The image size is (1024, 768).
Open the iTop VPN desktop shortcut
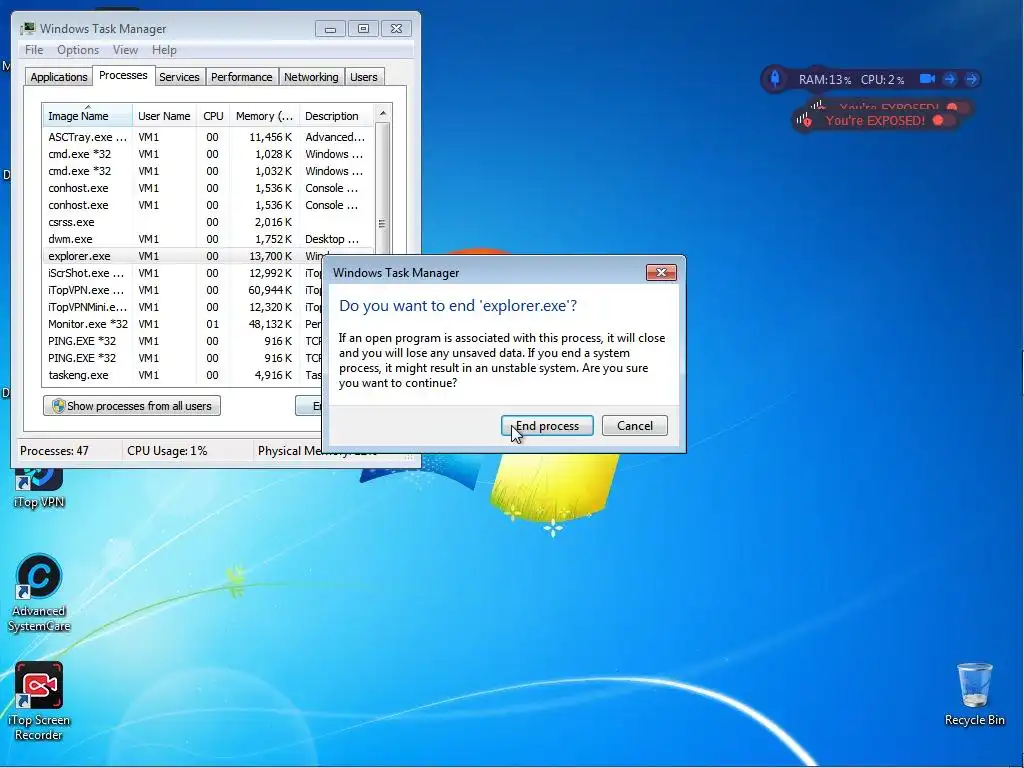coord(39,488)
